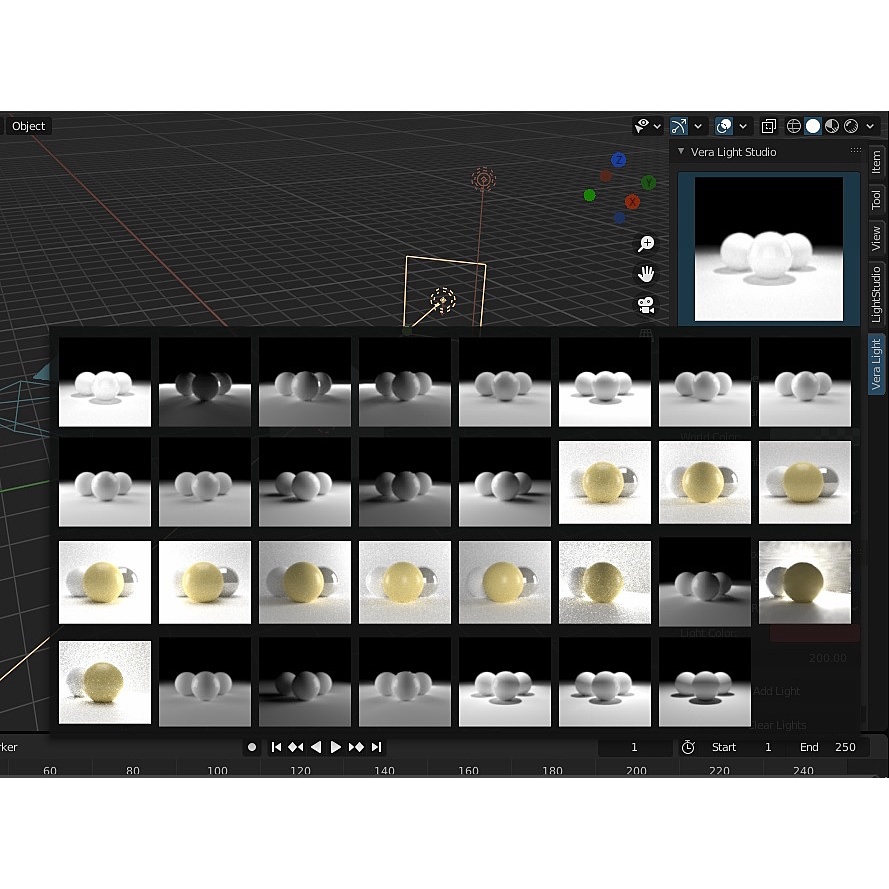Click the zoom view magnifier icon
This screenshot has height=889, width=889.
[646, 244]
